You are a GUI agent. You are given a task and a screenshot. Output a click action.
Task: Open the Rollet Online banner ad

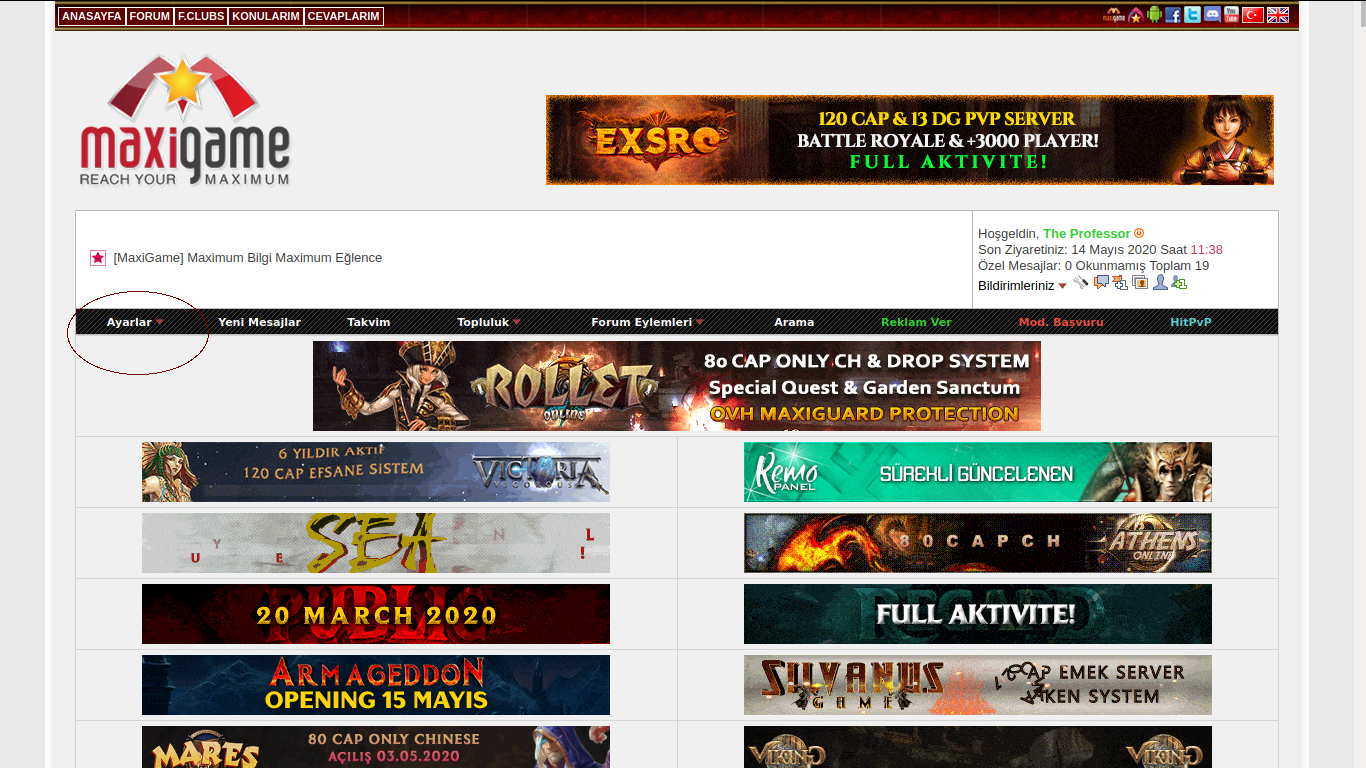coord(677,386)
